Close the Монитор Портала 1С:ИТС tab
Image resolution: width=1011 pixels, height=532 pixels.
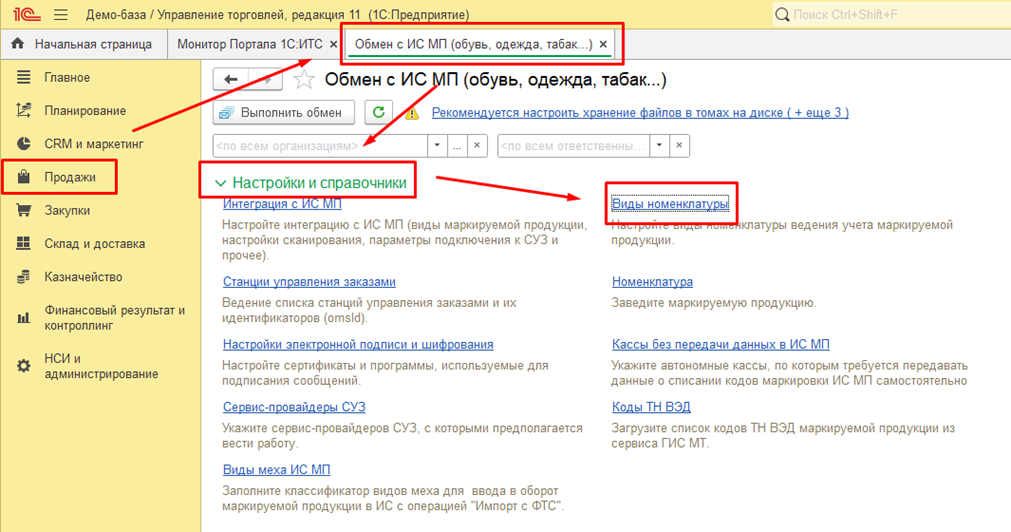pyautogui.click(x=333, y=44)
